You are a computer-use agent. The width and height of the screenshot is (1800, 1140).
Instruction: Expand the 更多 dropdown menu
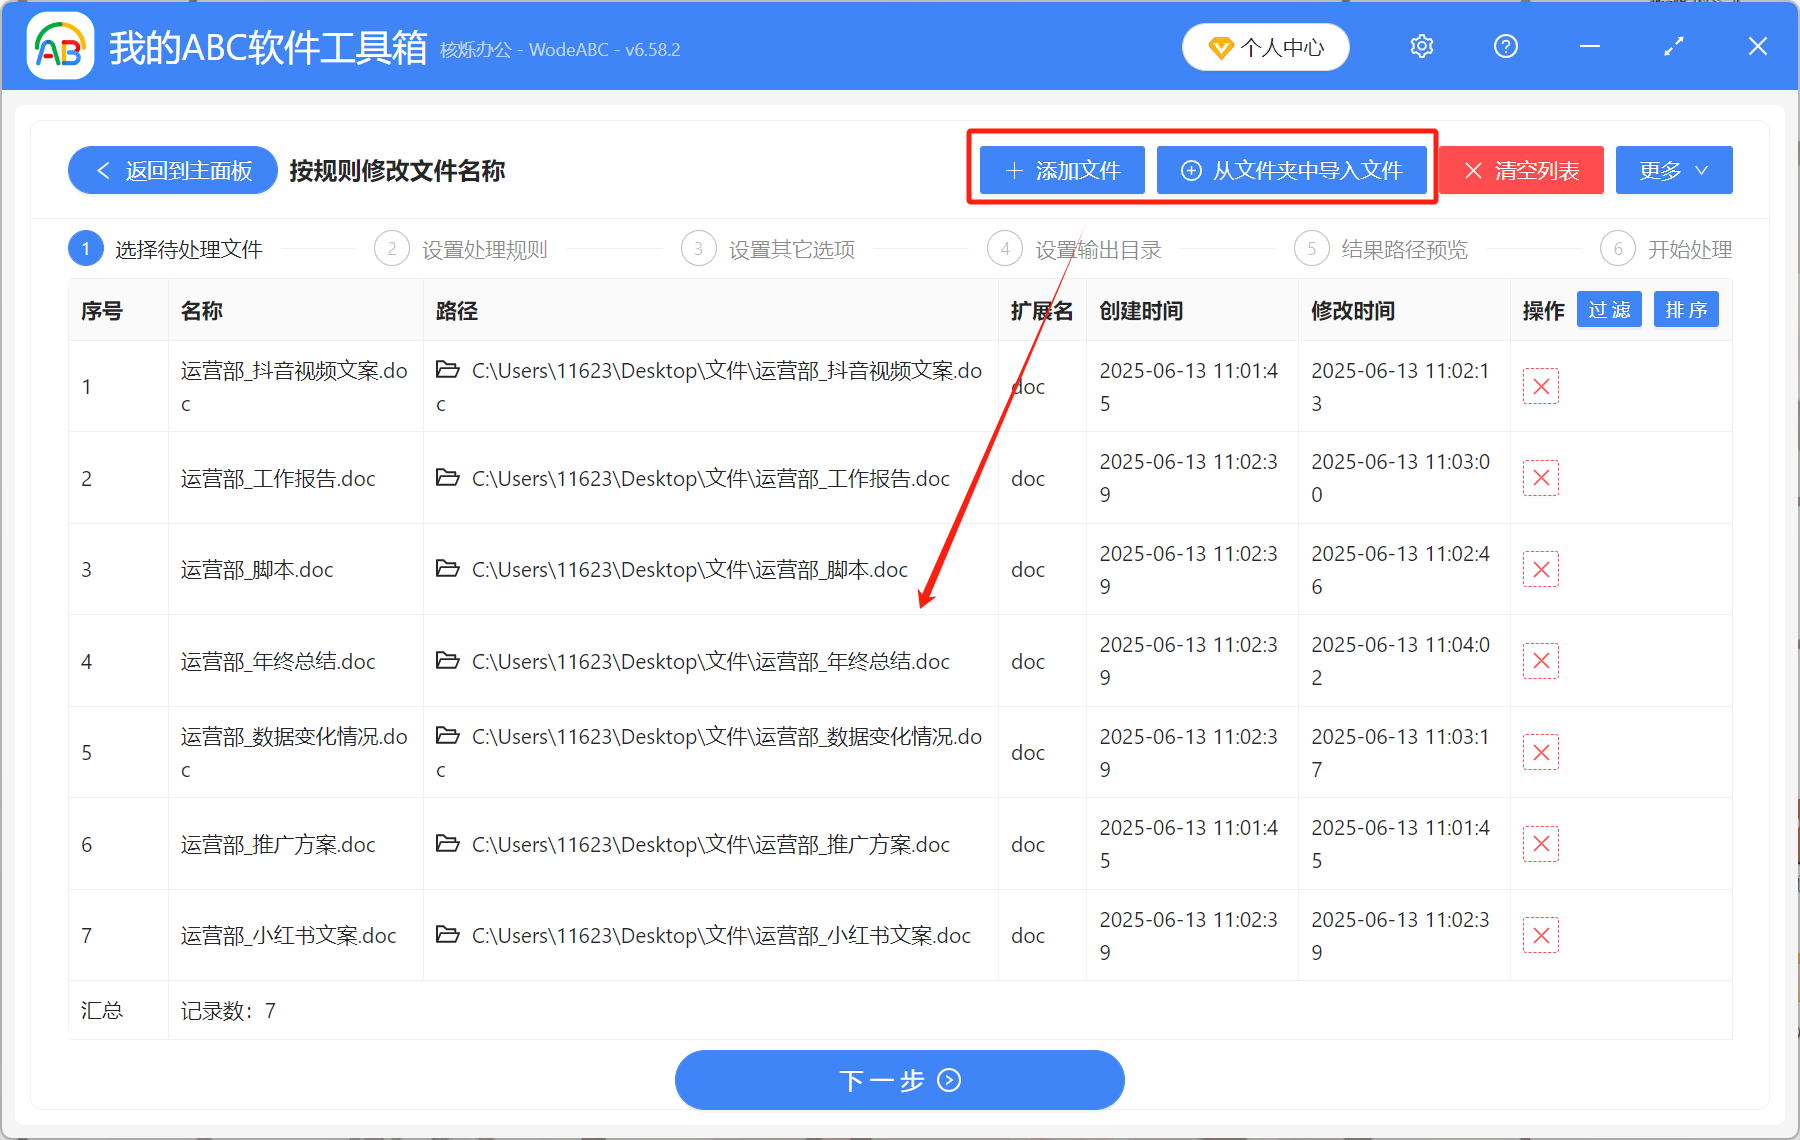point(1673,170)
